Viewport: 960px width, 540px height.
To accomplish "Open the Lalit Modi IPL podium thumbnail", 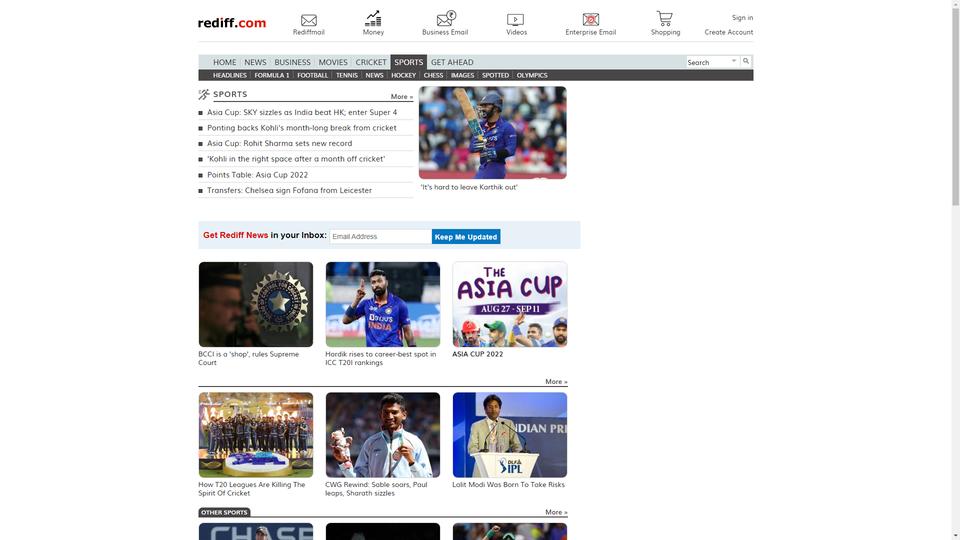I will coord(509,435).
